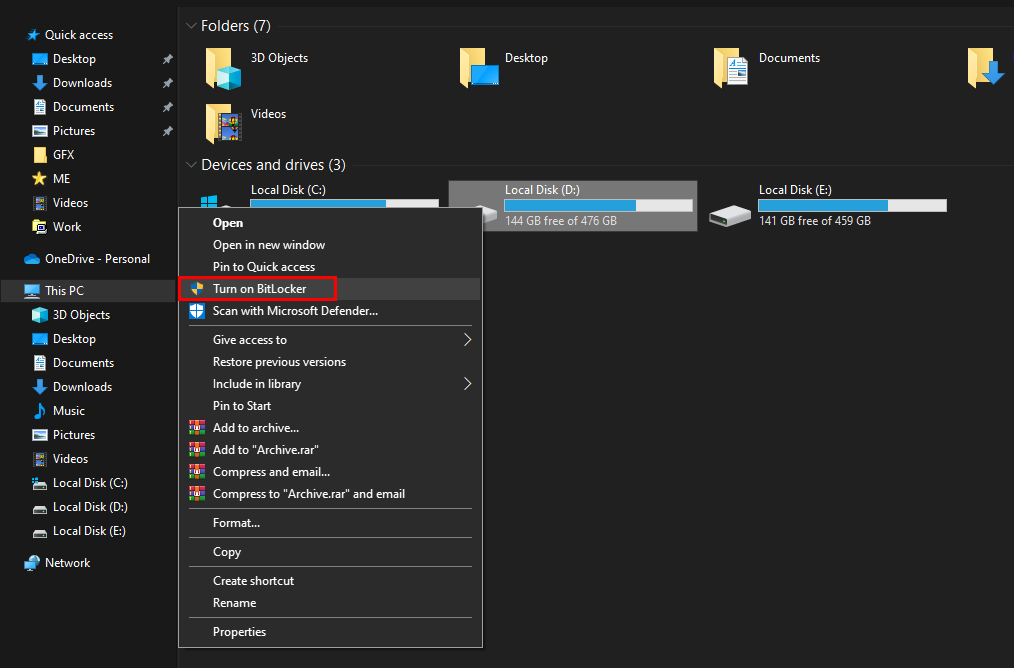Unpin Desktop using its pin icon
This screenshot has height=668, width=1014.
coord(167,59)
